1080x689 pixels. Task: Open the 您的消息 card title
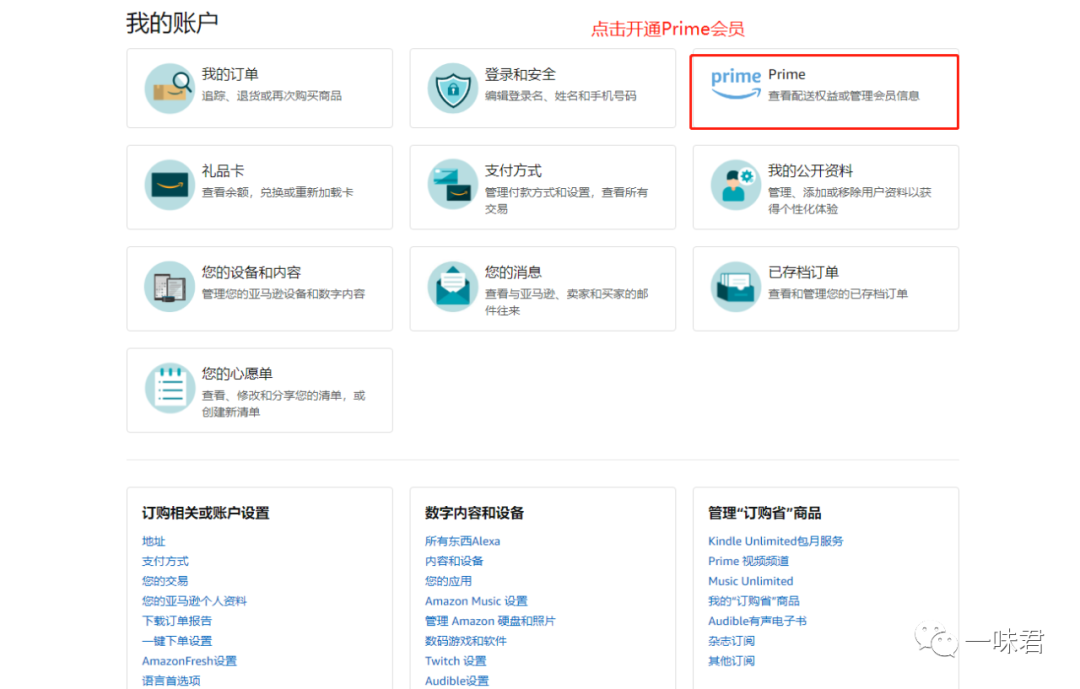tap(513, 272)
